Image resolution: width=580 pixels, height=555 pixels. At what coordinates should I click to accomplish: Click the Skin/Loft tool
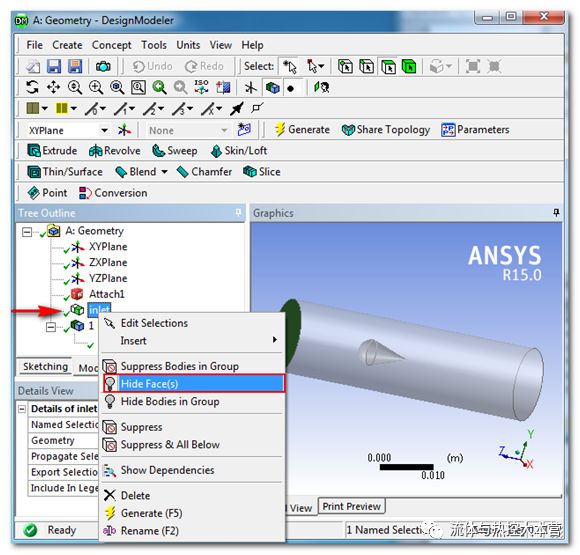click(239, 151)
